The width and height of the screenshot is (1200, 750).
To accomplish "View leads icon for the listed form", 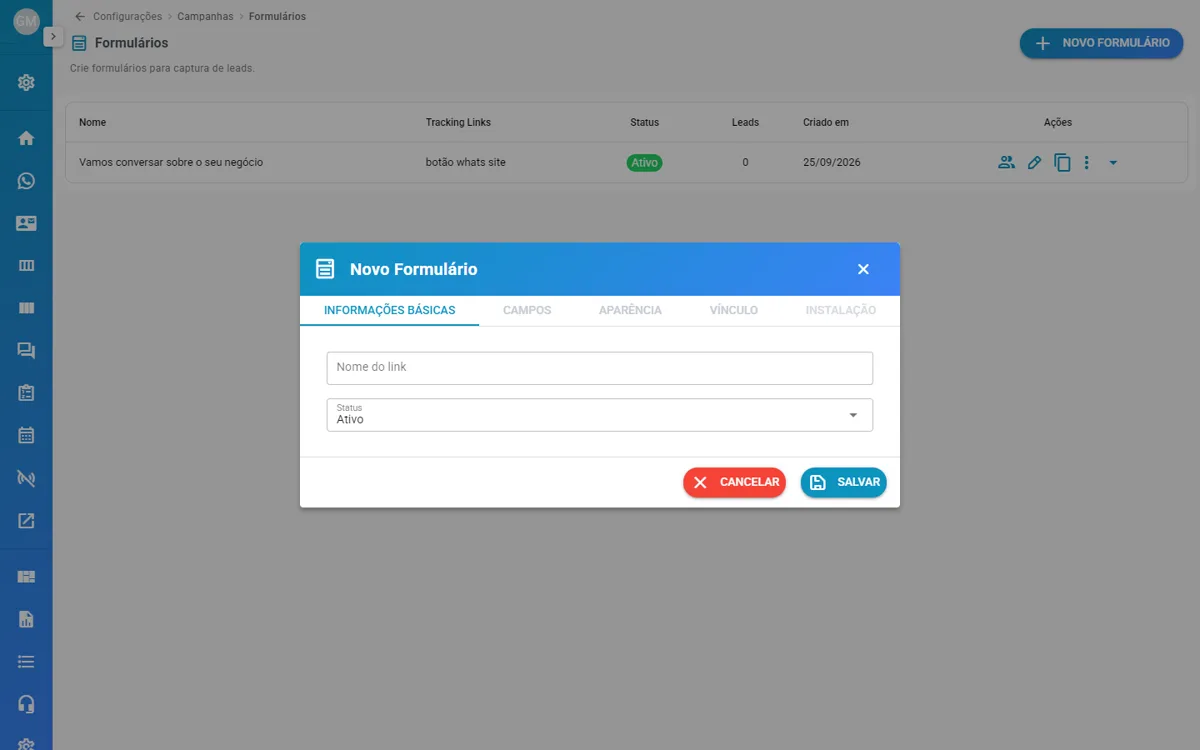I will click(1006, 162).
